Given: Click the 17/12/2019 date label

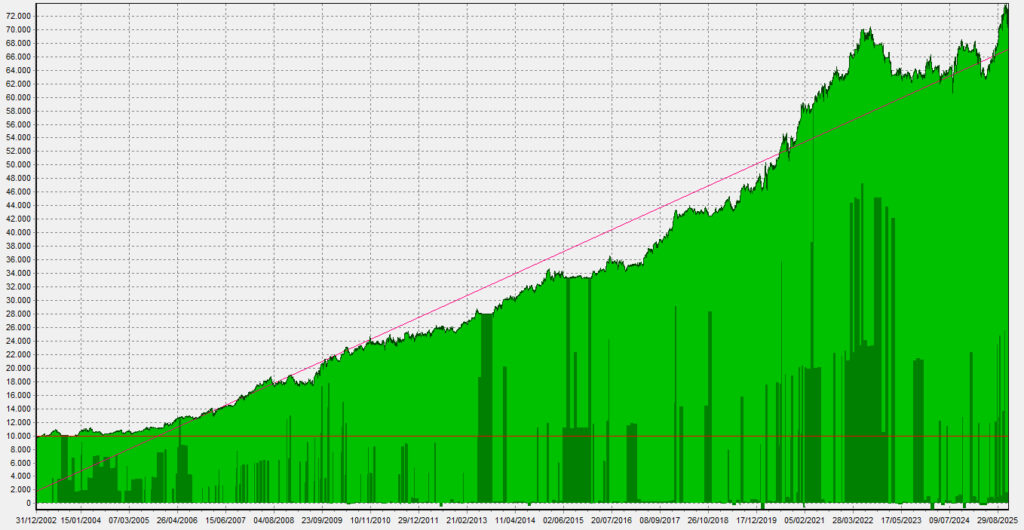Looking at the screenshot, I should pos(757,521).
